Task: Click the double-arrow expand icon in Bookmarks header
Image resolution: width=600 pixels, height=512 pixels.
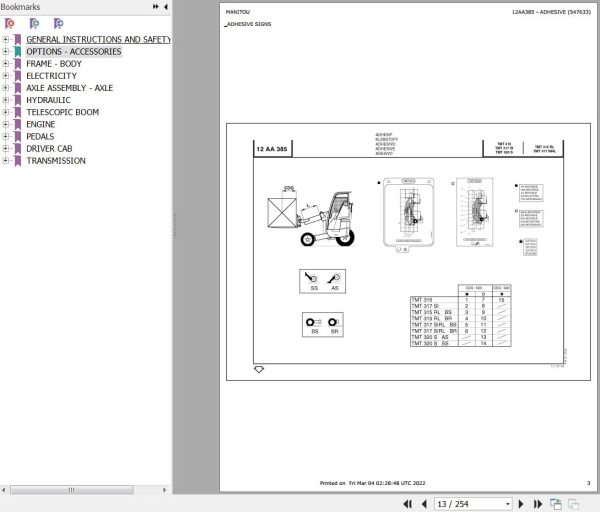Action: 155,7
